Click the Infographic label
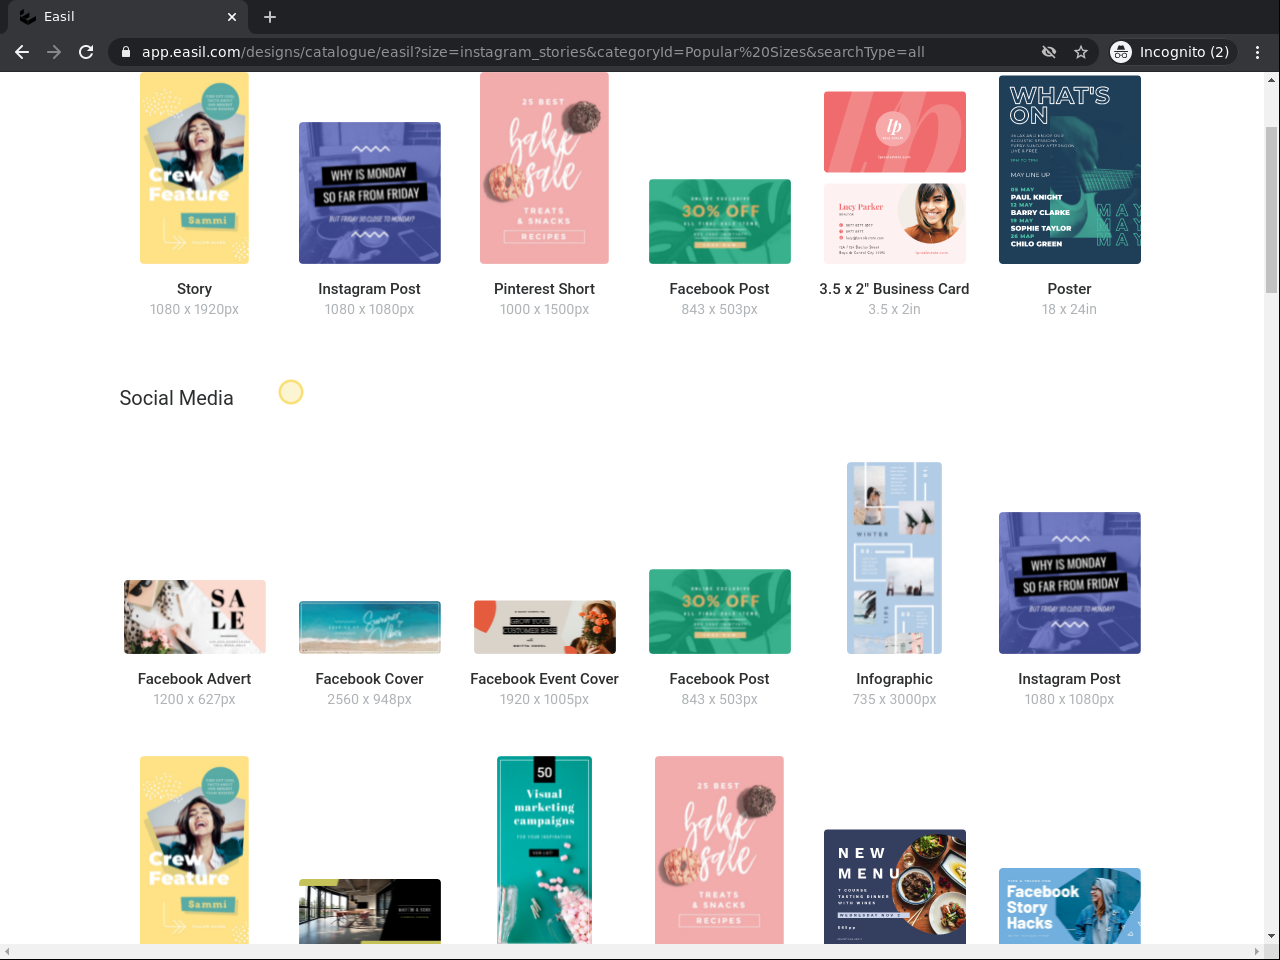Screen dimensions: 1280x960 click(894, 679)
